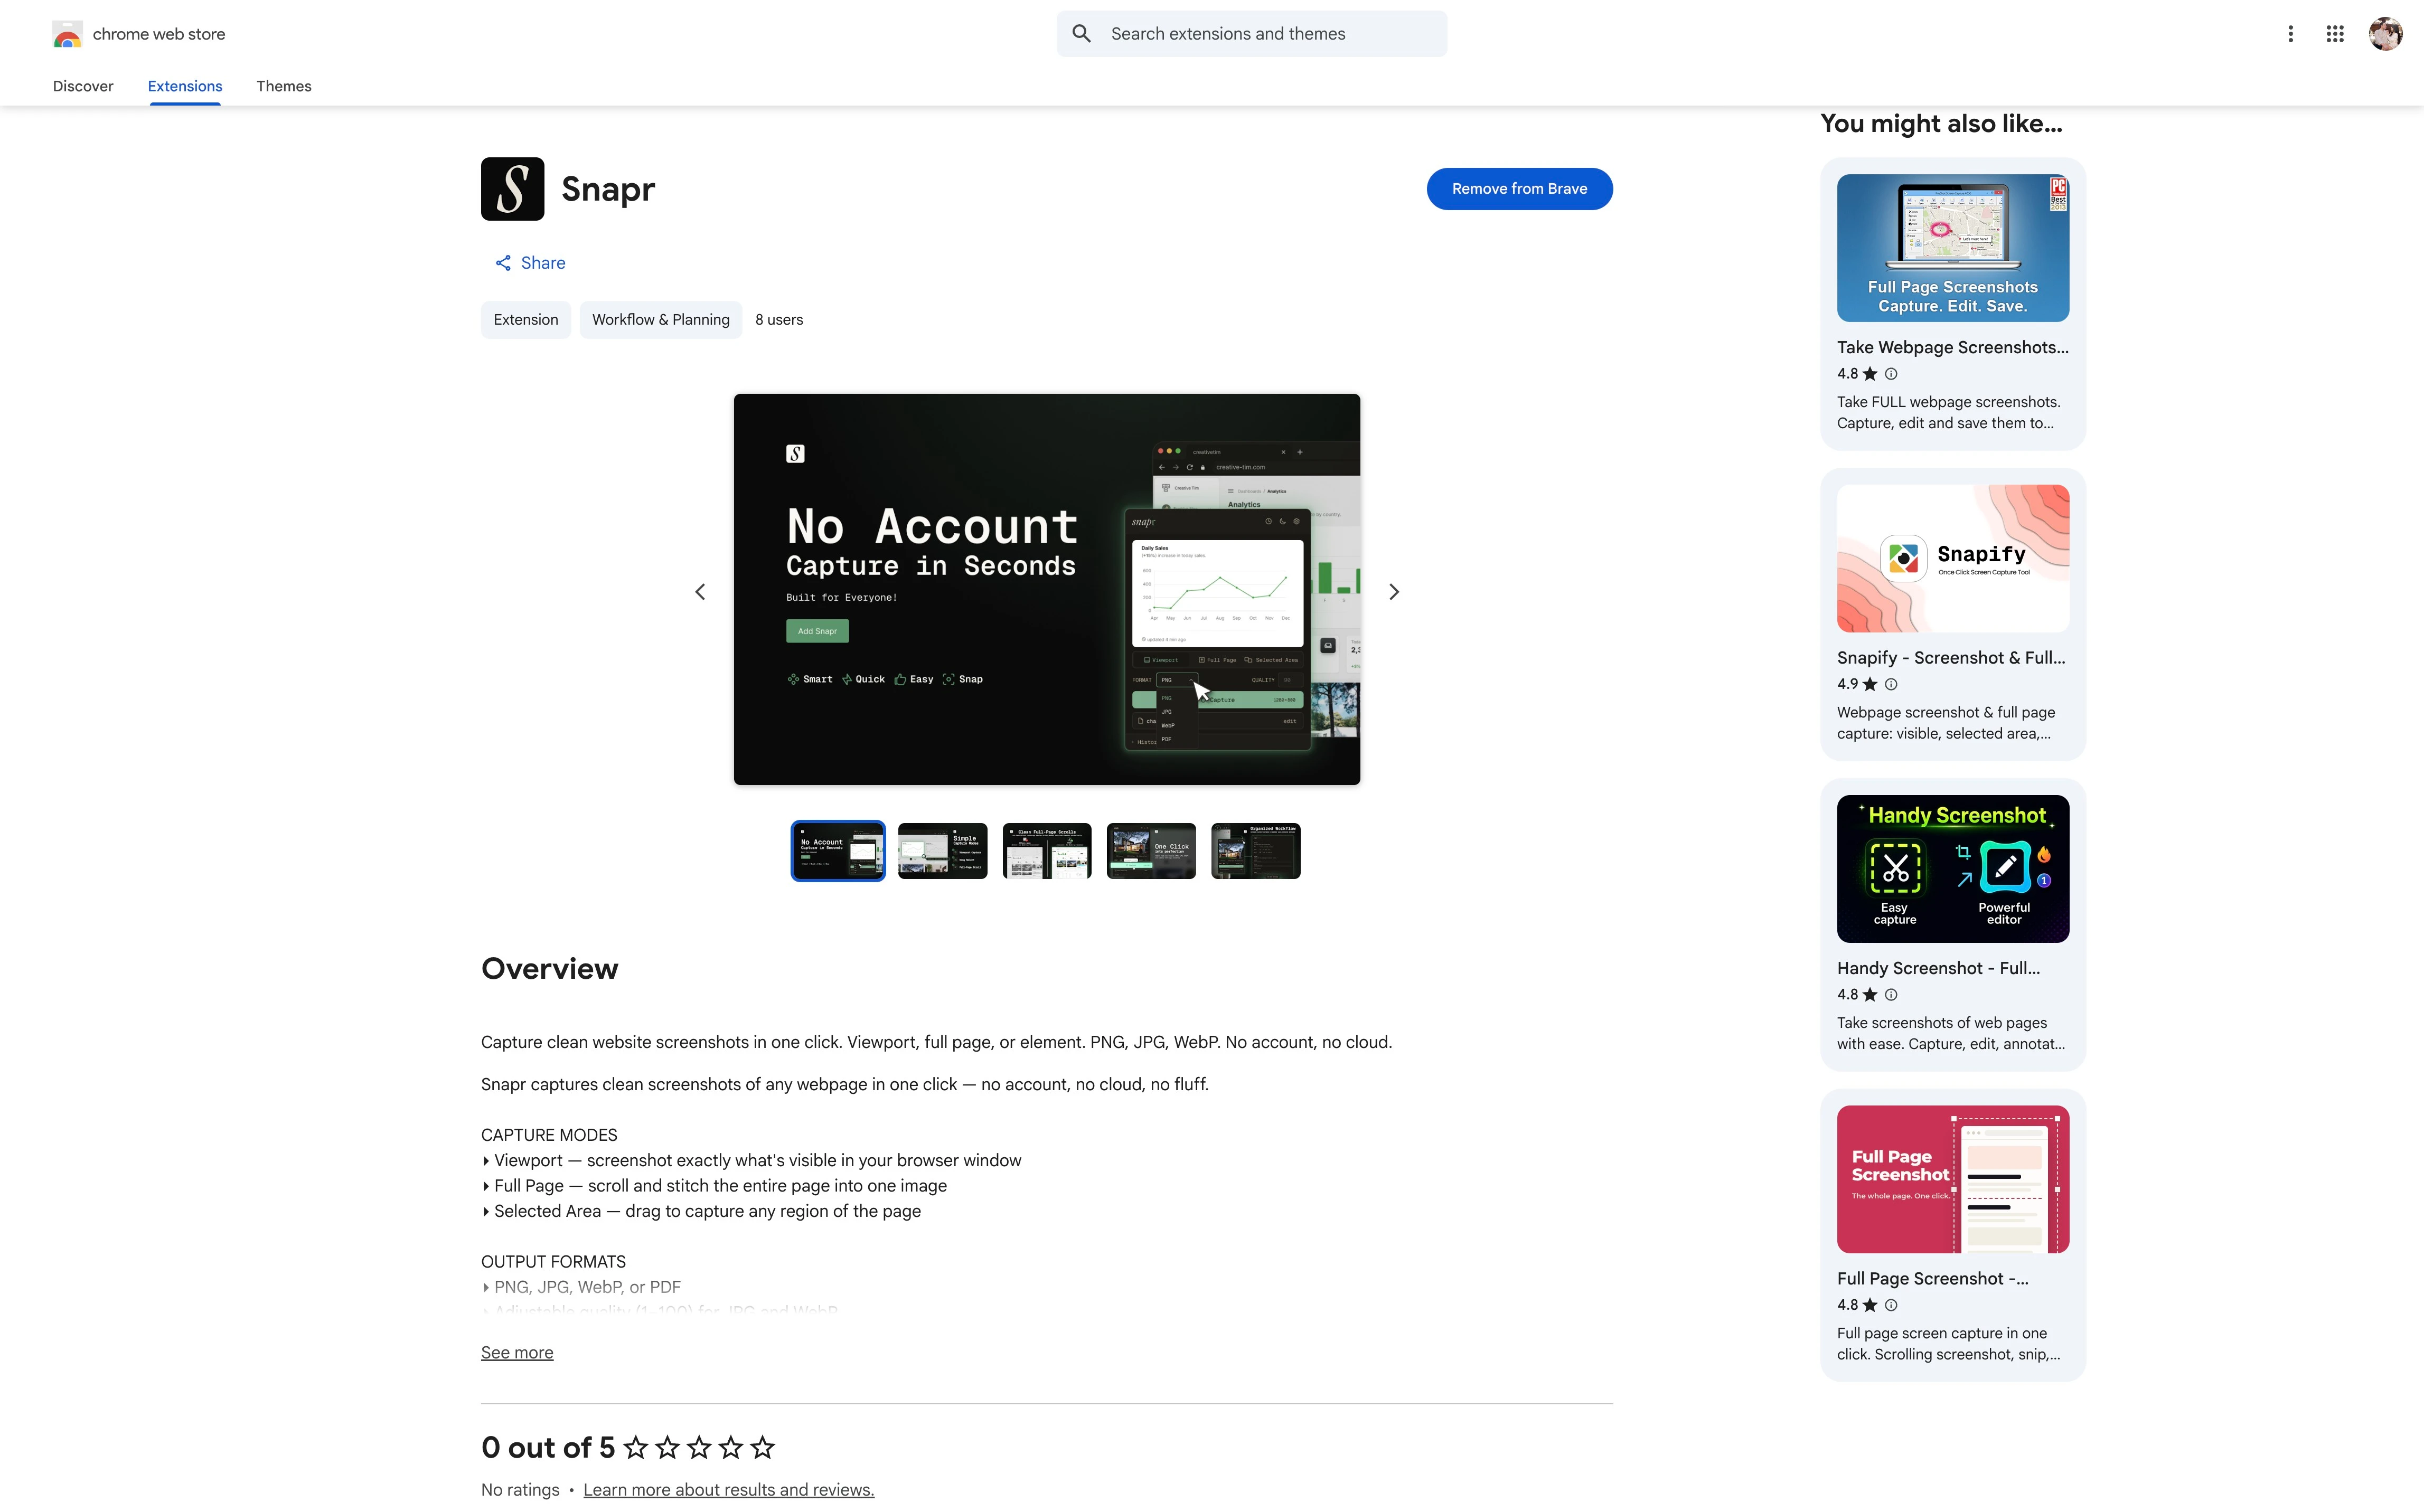2424x1512 pixels.
Task: Click You might also like heading
Action: (1941, 124)
